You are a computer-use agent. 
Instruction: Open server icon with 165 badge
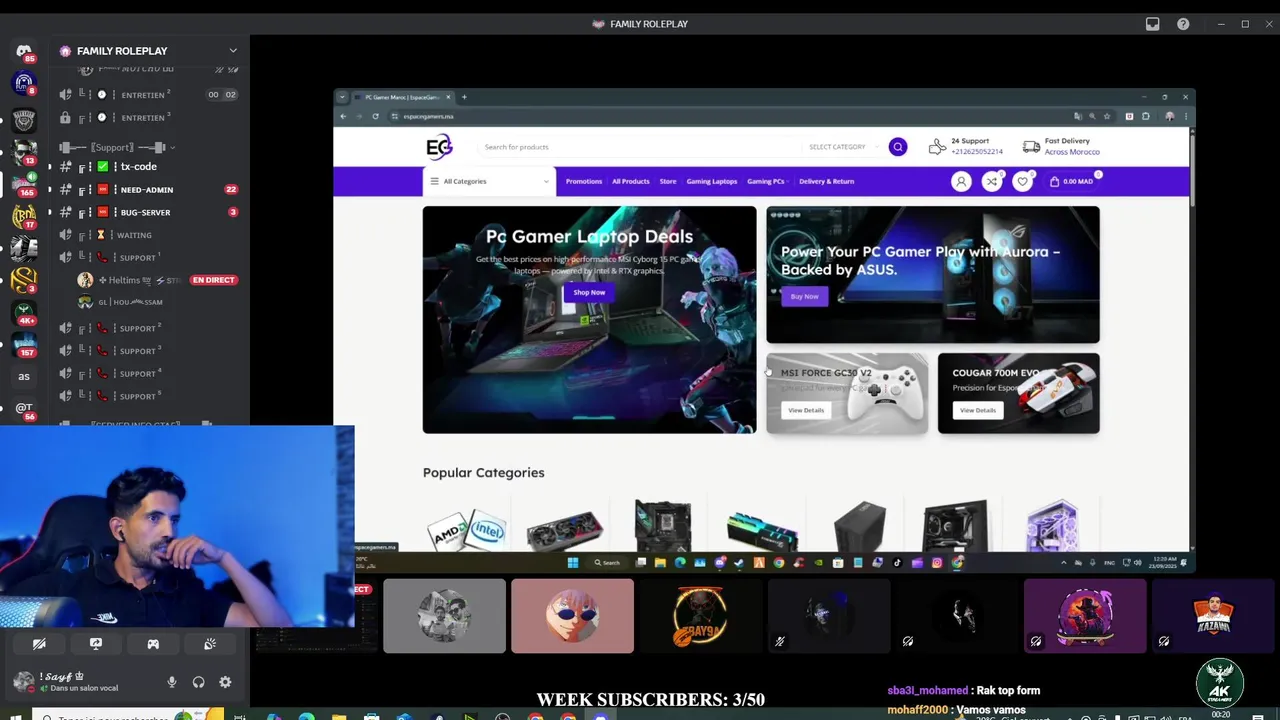[x=24, y=183]
